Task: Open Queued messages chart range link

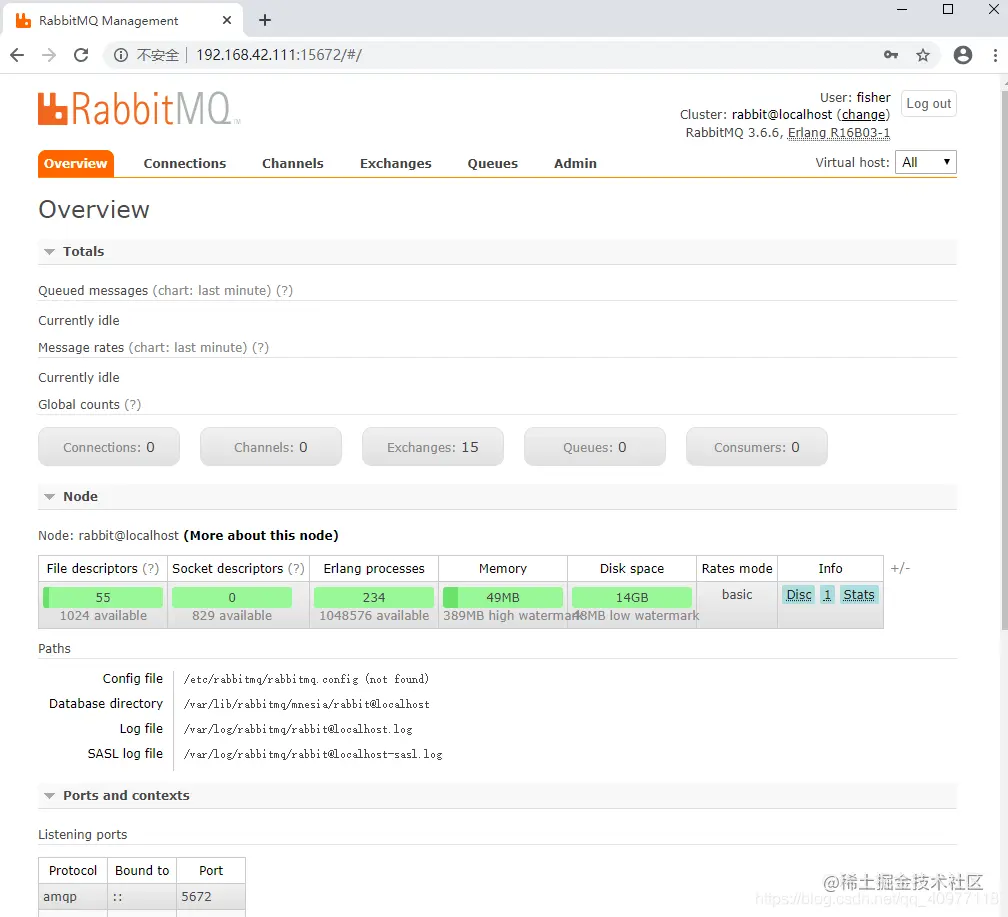Action: tap(212, 291)
